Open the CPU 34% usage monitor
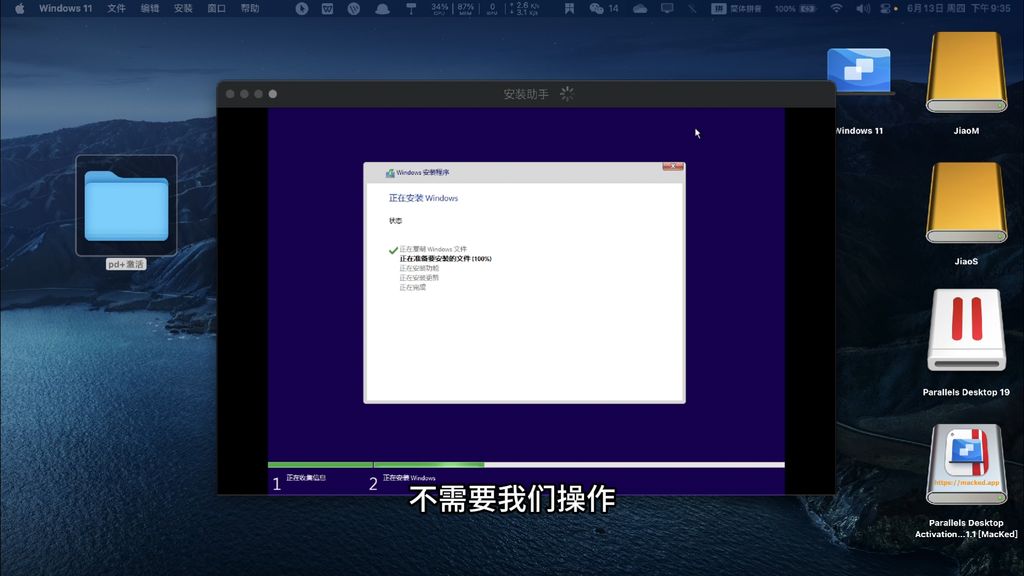Image resolution: width=1024 pixels, height=576 pixels. click(x=440, y=8)
